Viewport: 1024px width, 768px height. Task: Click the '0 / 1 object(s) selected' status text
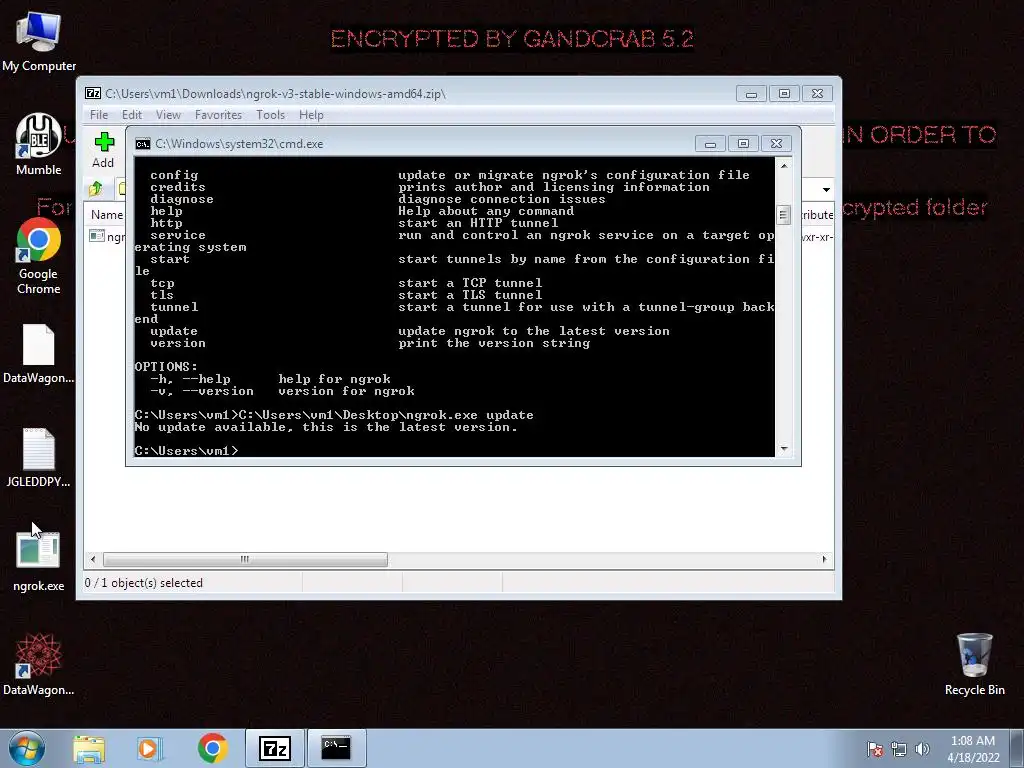(144, 583)
